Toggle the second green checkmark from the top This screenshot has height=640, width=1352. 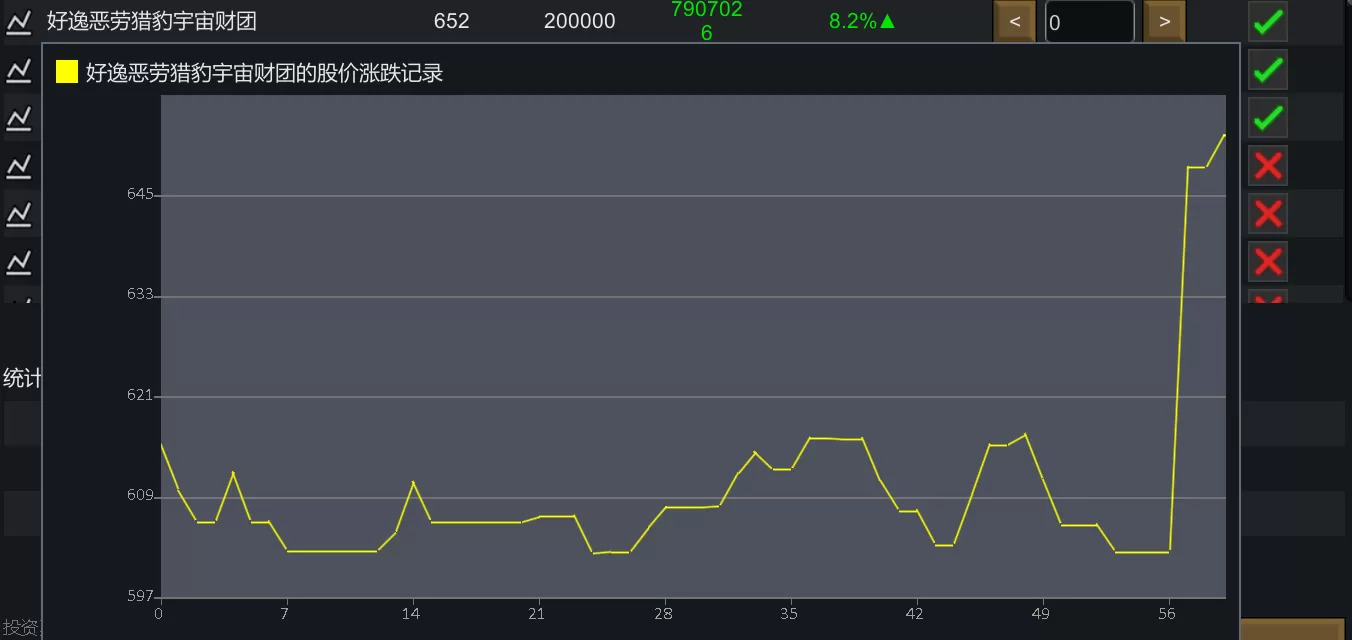click(x=1267, y=71)
